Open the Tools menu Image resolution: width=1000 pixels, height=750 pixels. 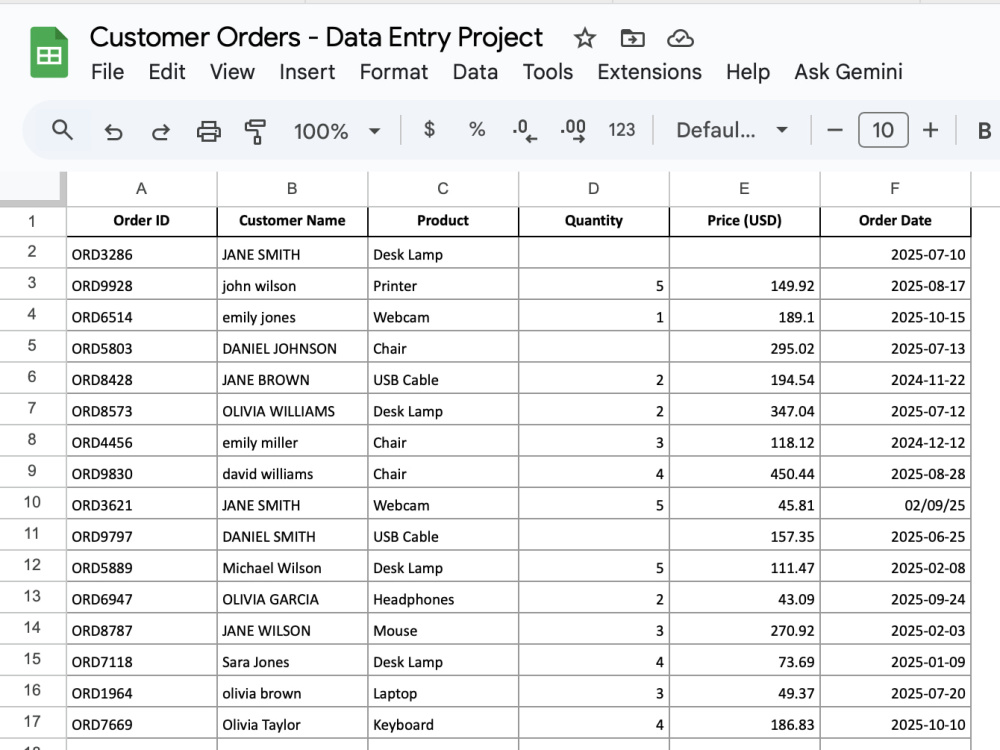coord(547,72)
